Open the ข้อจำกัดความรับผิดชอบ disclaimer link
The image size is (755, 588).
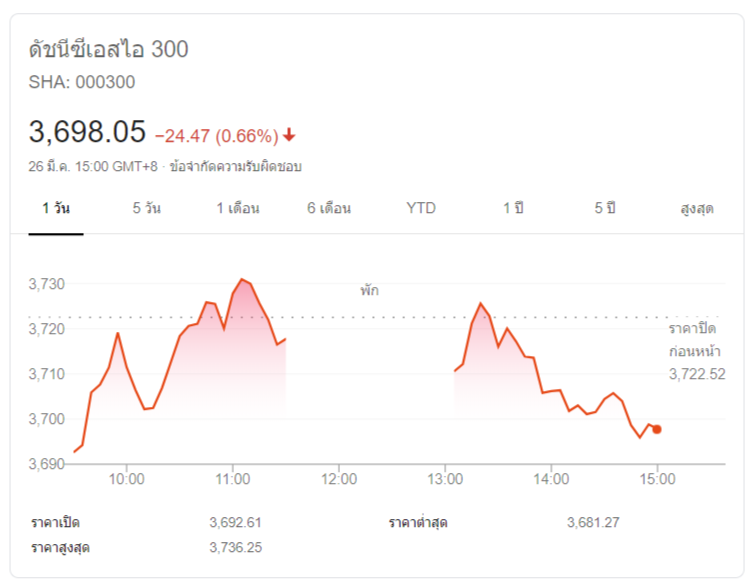click(235, 167)
